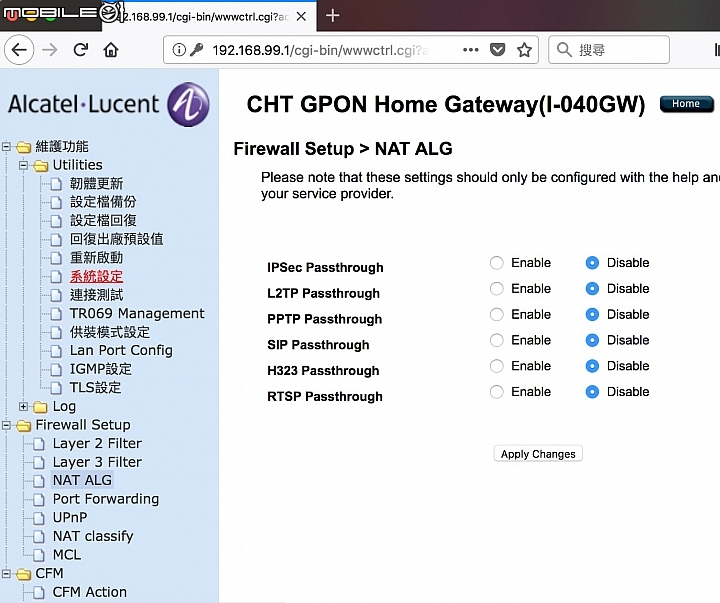Enable SIP Passthrough
This screenshot has height=603, width=720.
coord(496,340)
